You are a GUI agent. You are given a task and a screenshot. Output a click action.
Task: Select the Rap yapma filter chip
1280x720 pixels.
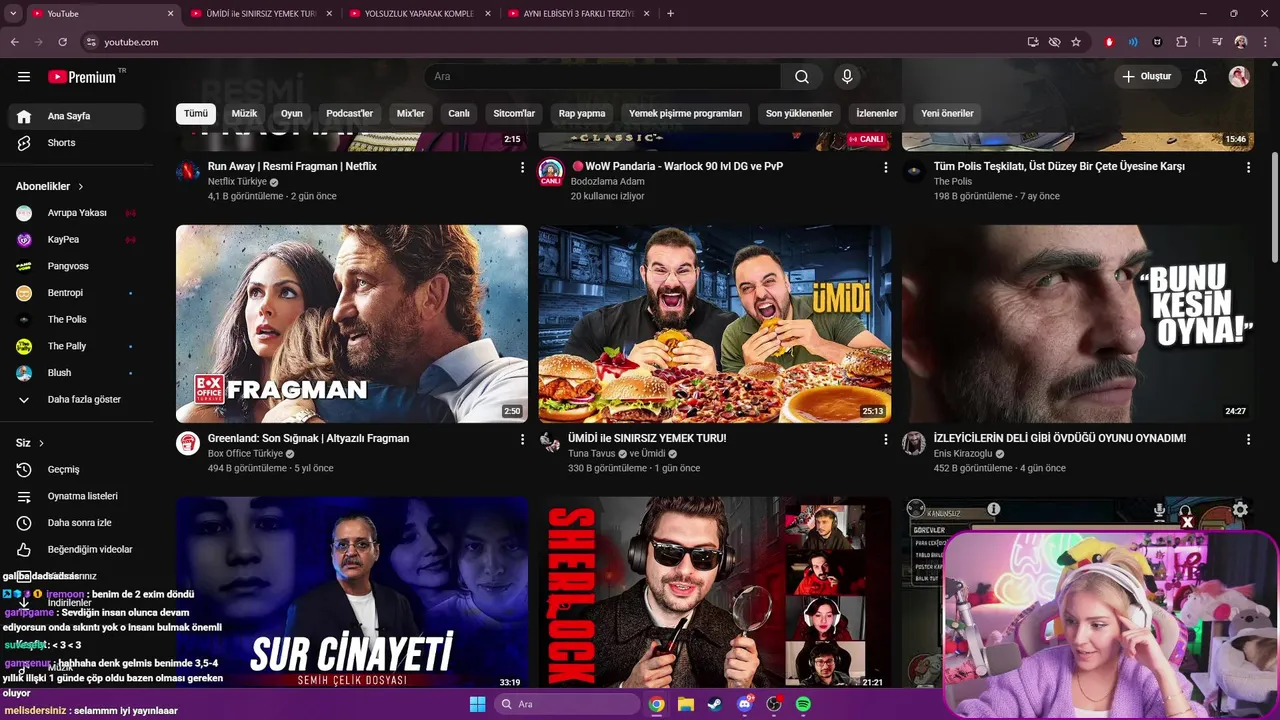pyautogui.click(x=582, y=114)
